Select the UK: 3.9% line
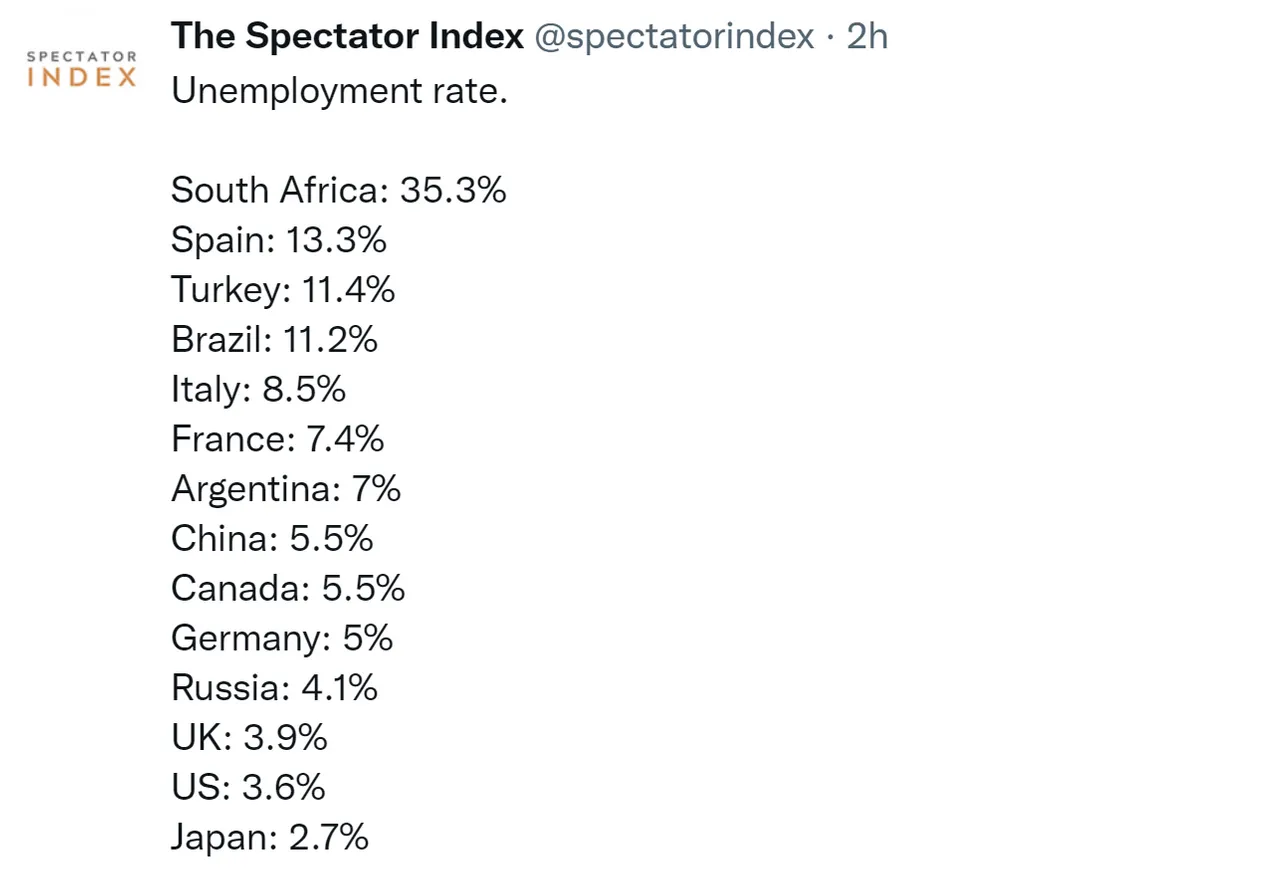Image resolution: width=1280 pixels, height=881 pixels. [x=250, y=738]
